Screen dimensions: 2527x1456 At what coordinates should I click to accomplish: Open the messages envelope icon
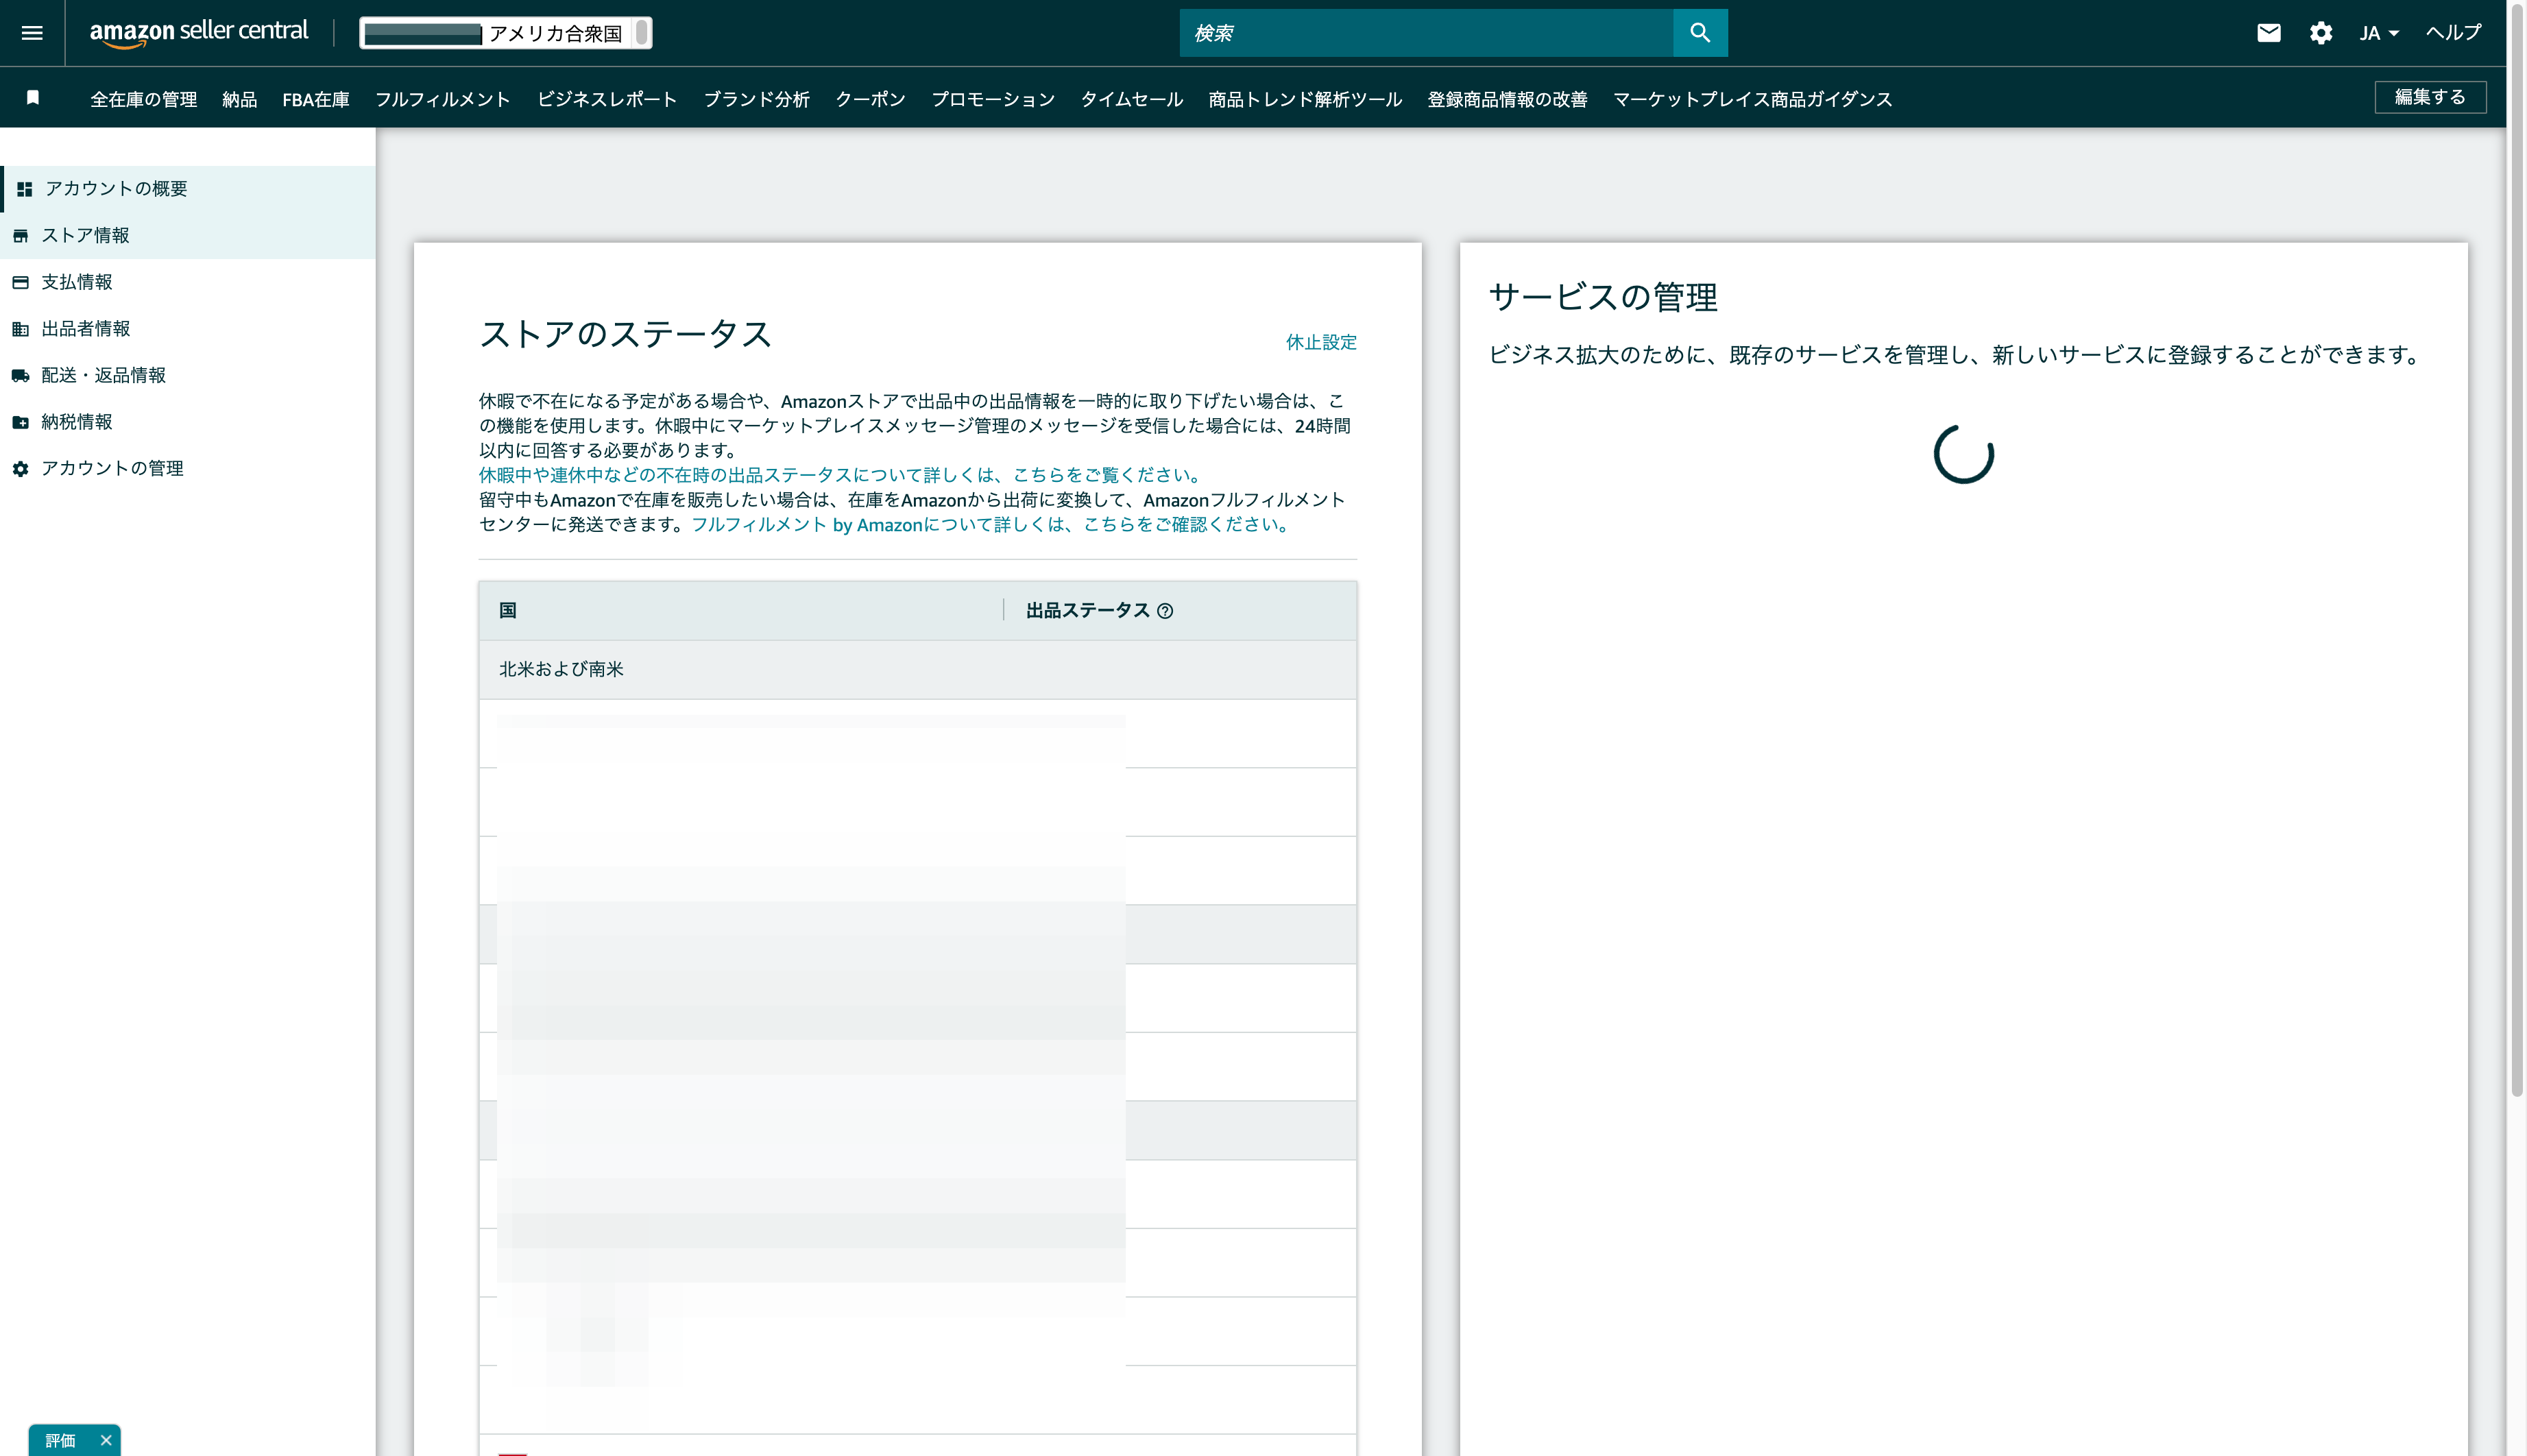2269,33
